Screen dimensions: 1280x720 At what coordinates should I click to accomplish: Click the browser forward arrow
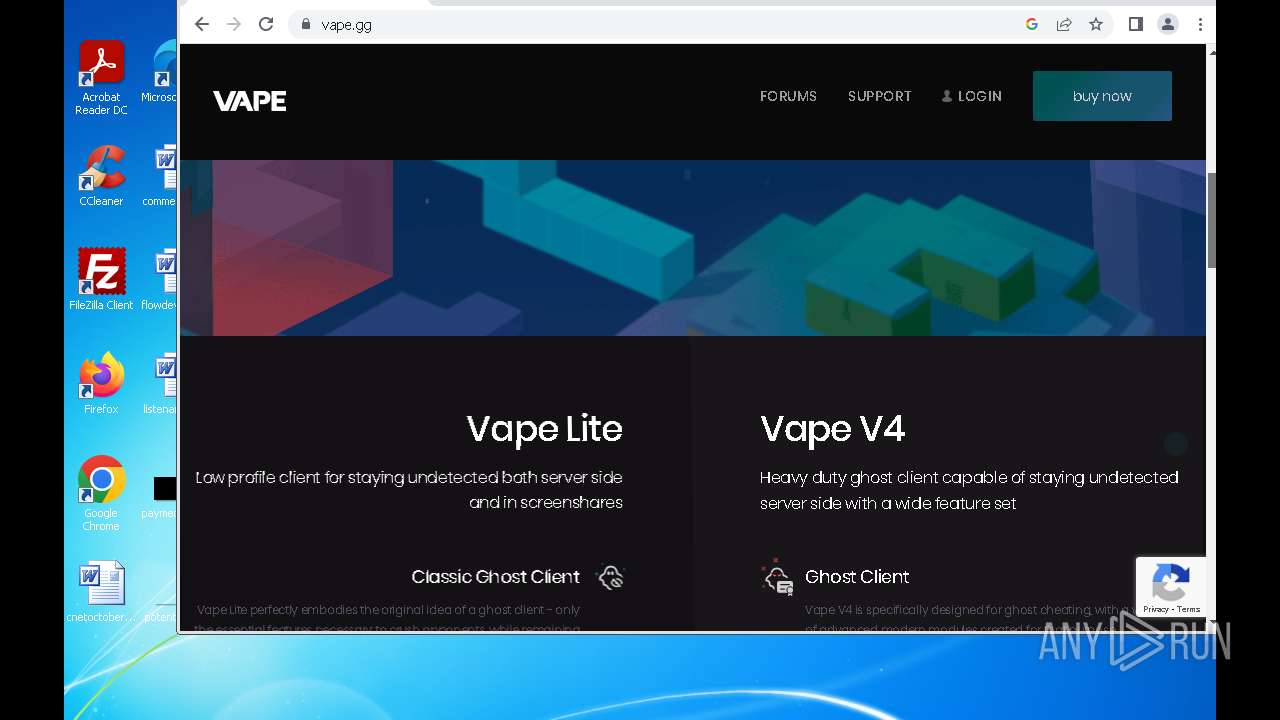[234, 24]
